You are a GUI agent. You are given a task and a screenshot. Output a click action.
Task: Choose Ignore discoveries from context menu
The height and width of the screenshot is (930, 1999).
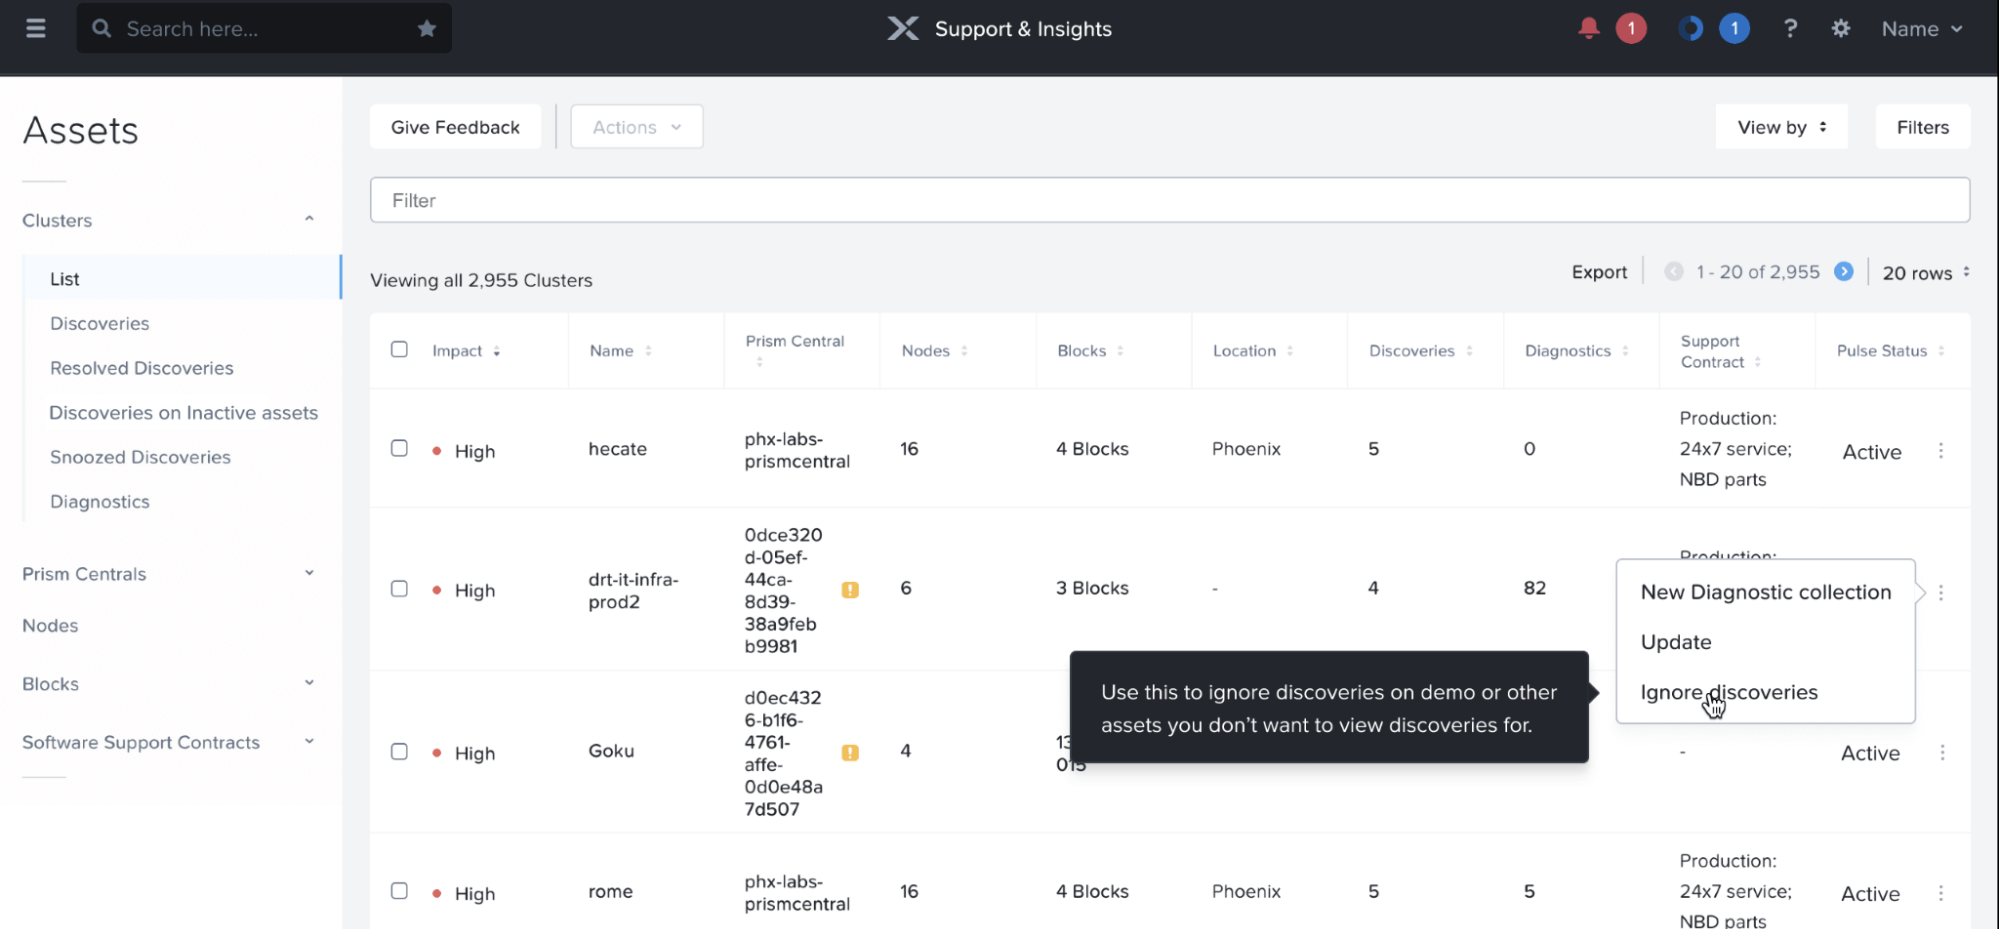click(1728, 693)
